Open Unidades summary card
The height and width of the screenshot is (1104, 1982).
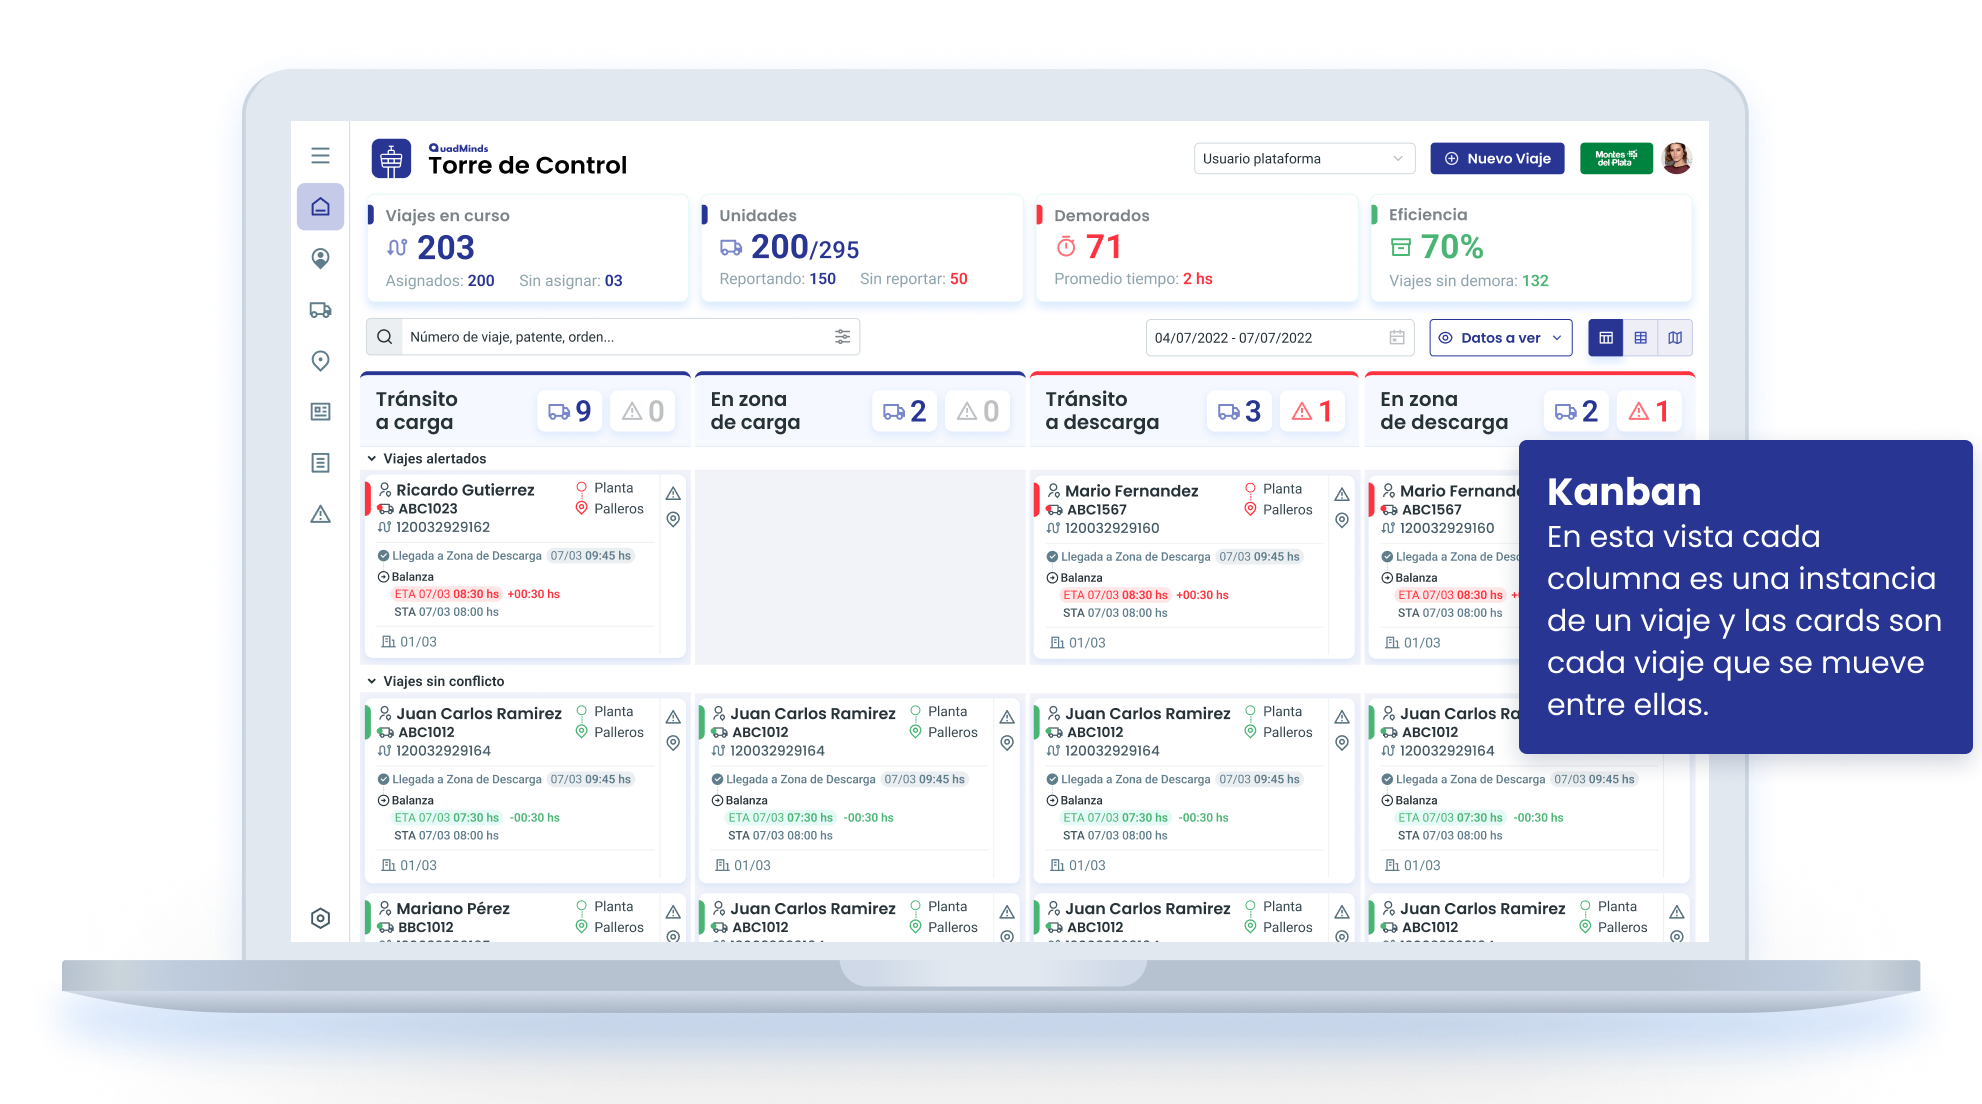click(861, 248)
